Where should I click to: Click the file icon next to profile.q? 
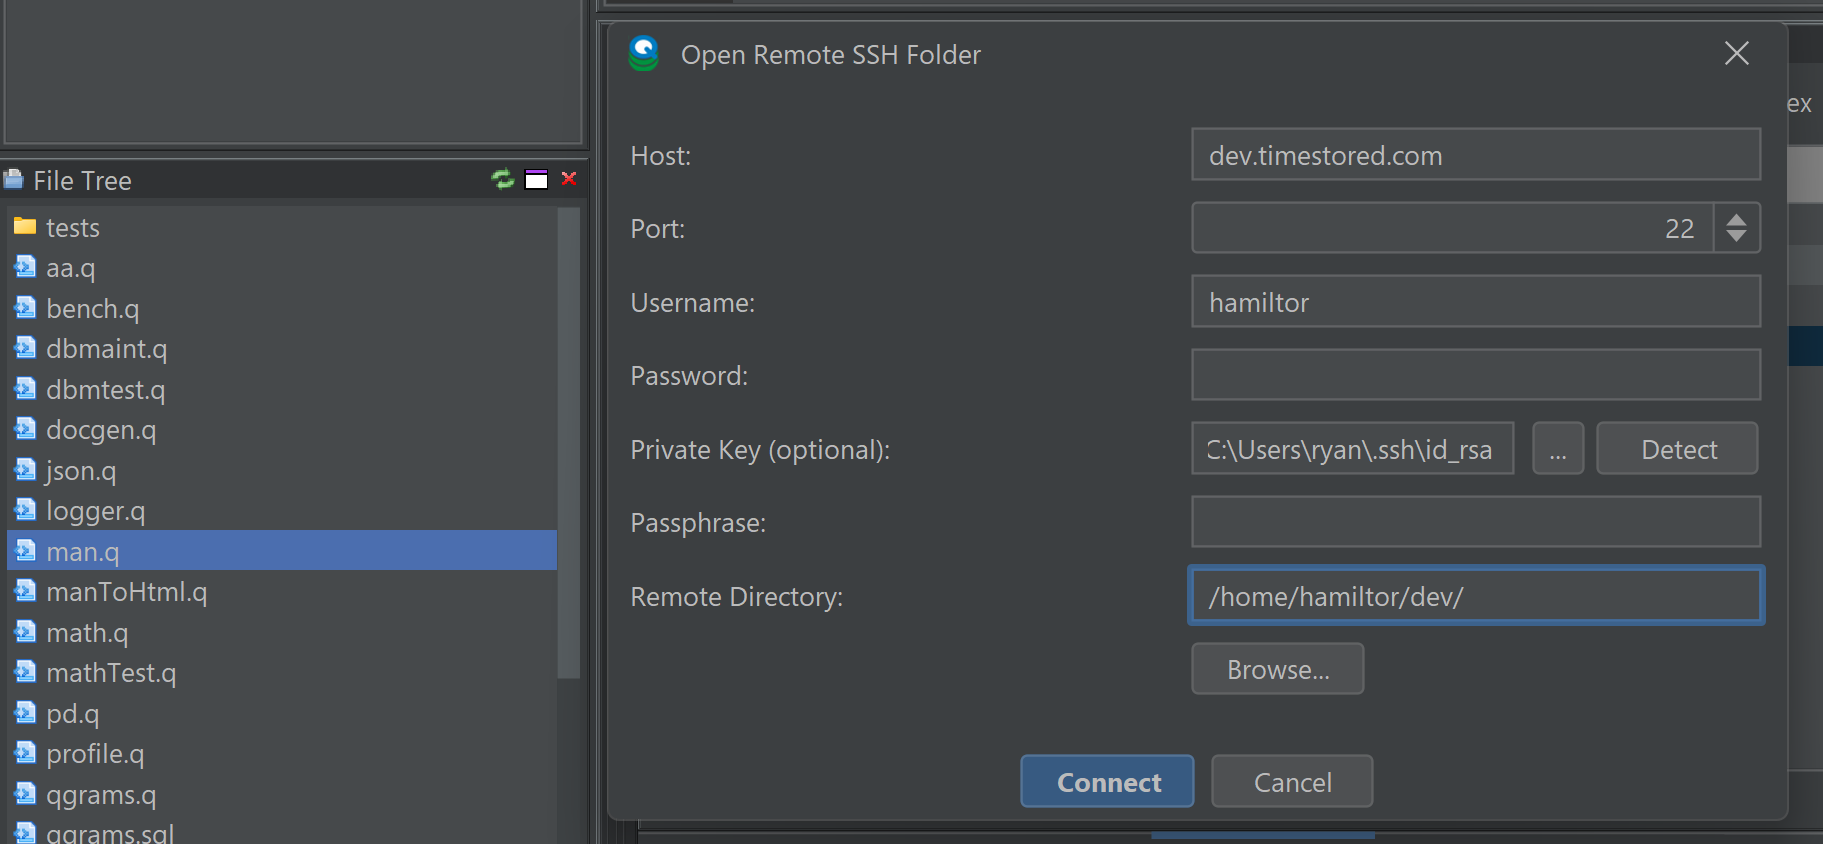25,753
